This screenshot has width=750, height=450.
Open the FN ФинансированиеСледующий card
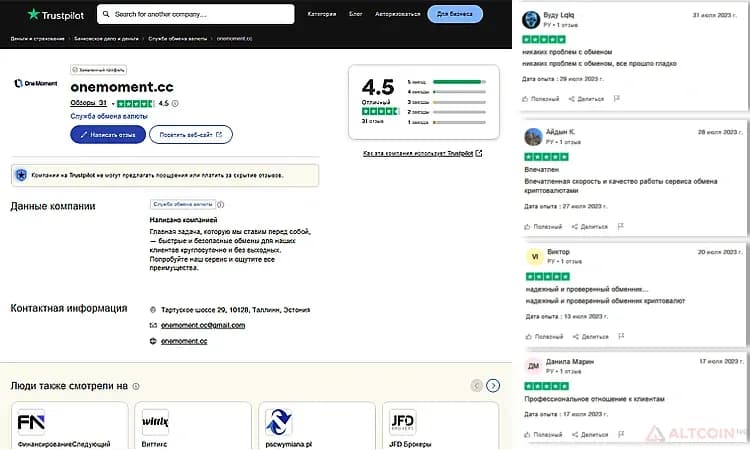(x=69, y=426)
